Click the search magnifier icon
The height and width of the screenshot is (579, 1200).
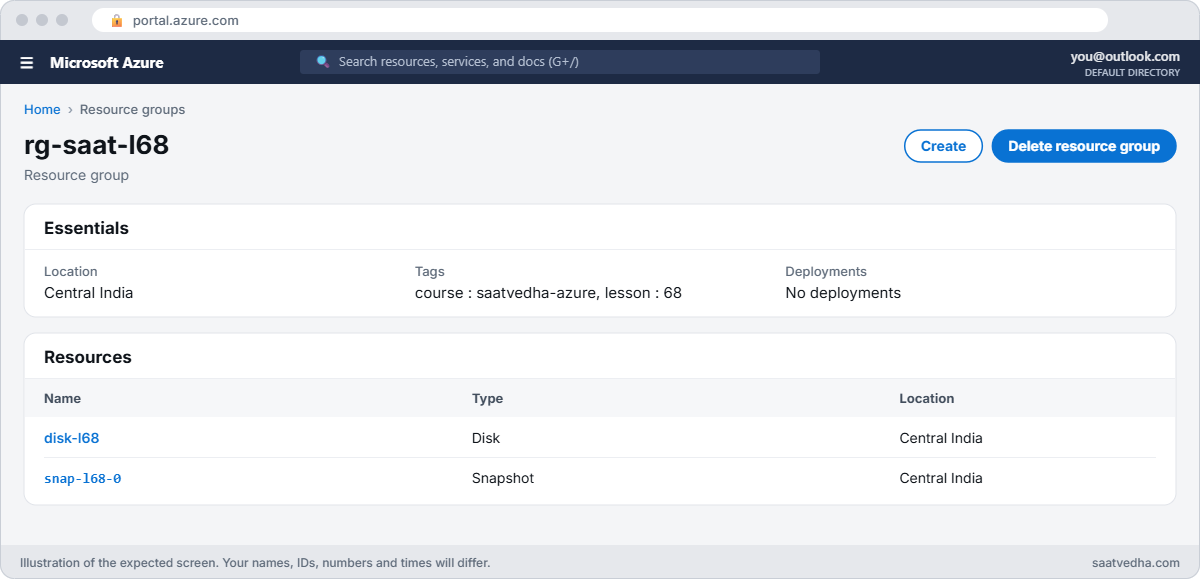coord(323,62)
